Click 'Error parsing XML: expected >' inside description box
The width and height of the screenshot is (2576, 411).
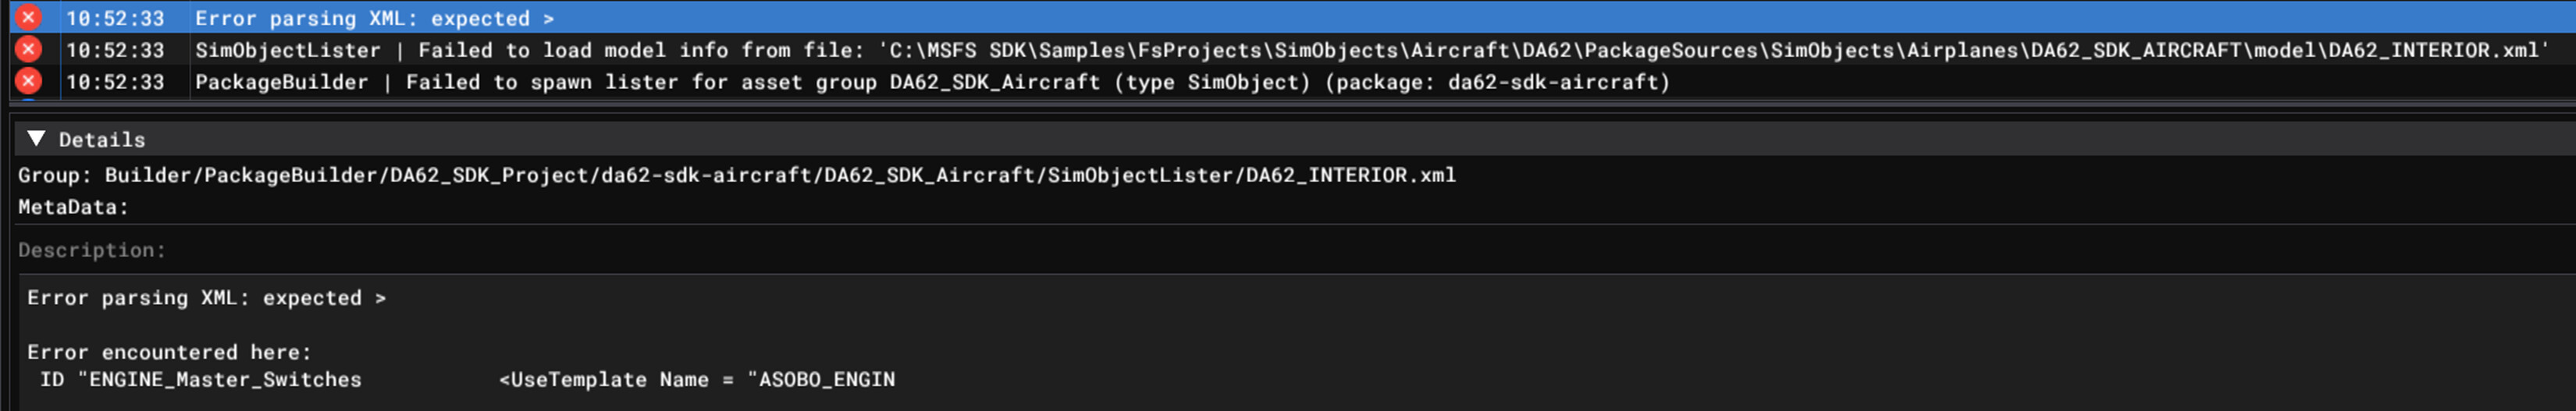click(206, 298)
